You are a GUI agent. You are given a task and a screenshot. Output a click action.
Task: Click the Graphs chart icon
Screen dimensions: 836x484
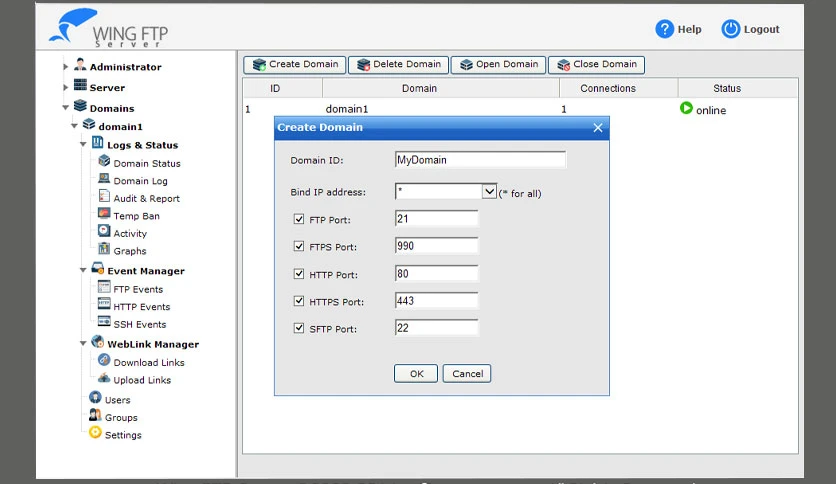pos(104,249)
